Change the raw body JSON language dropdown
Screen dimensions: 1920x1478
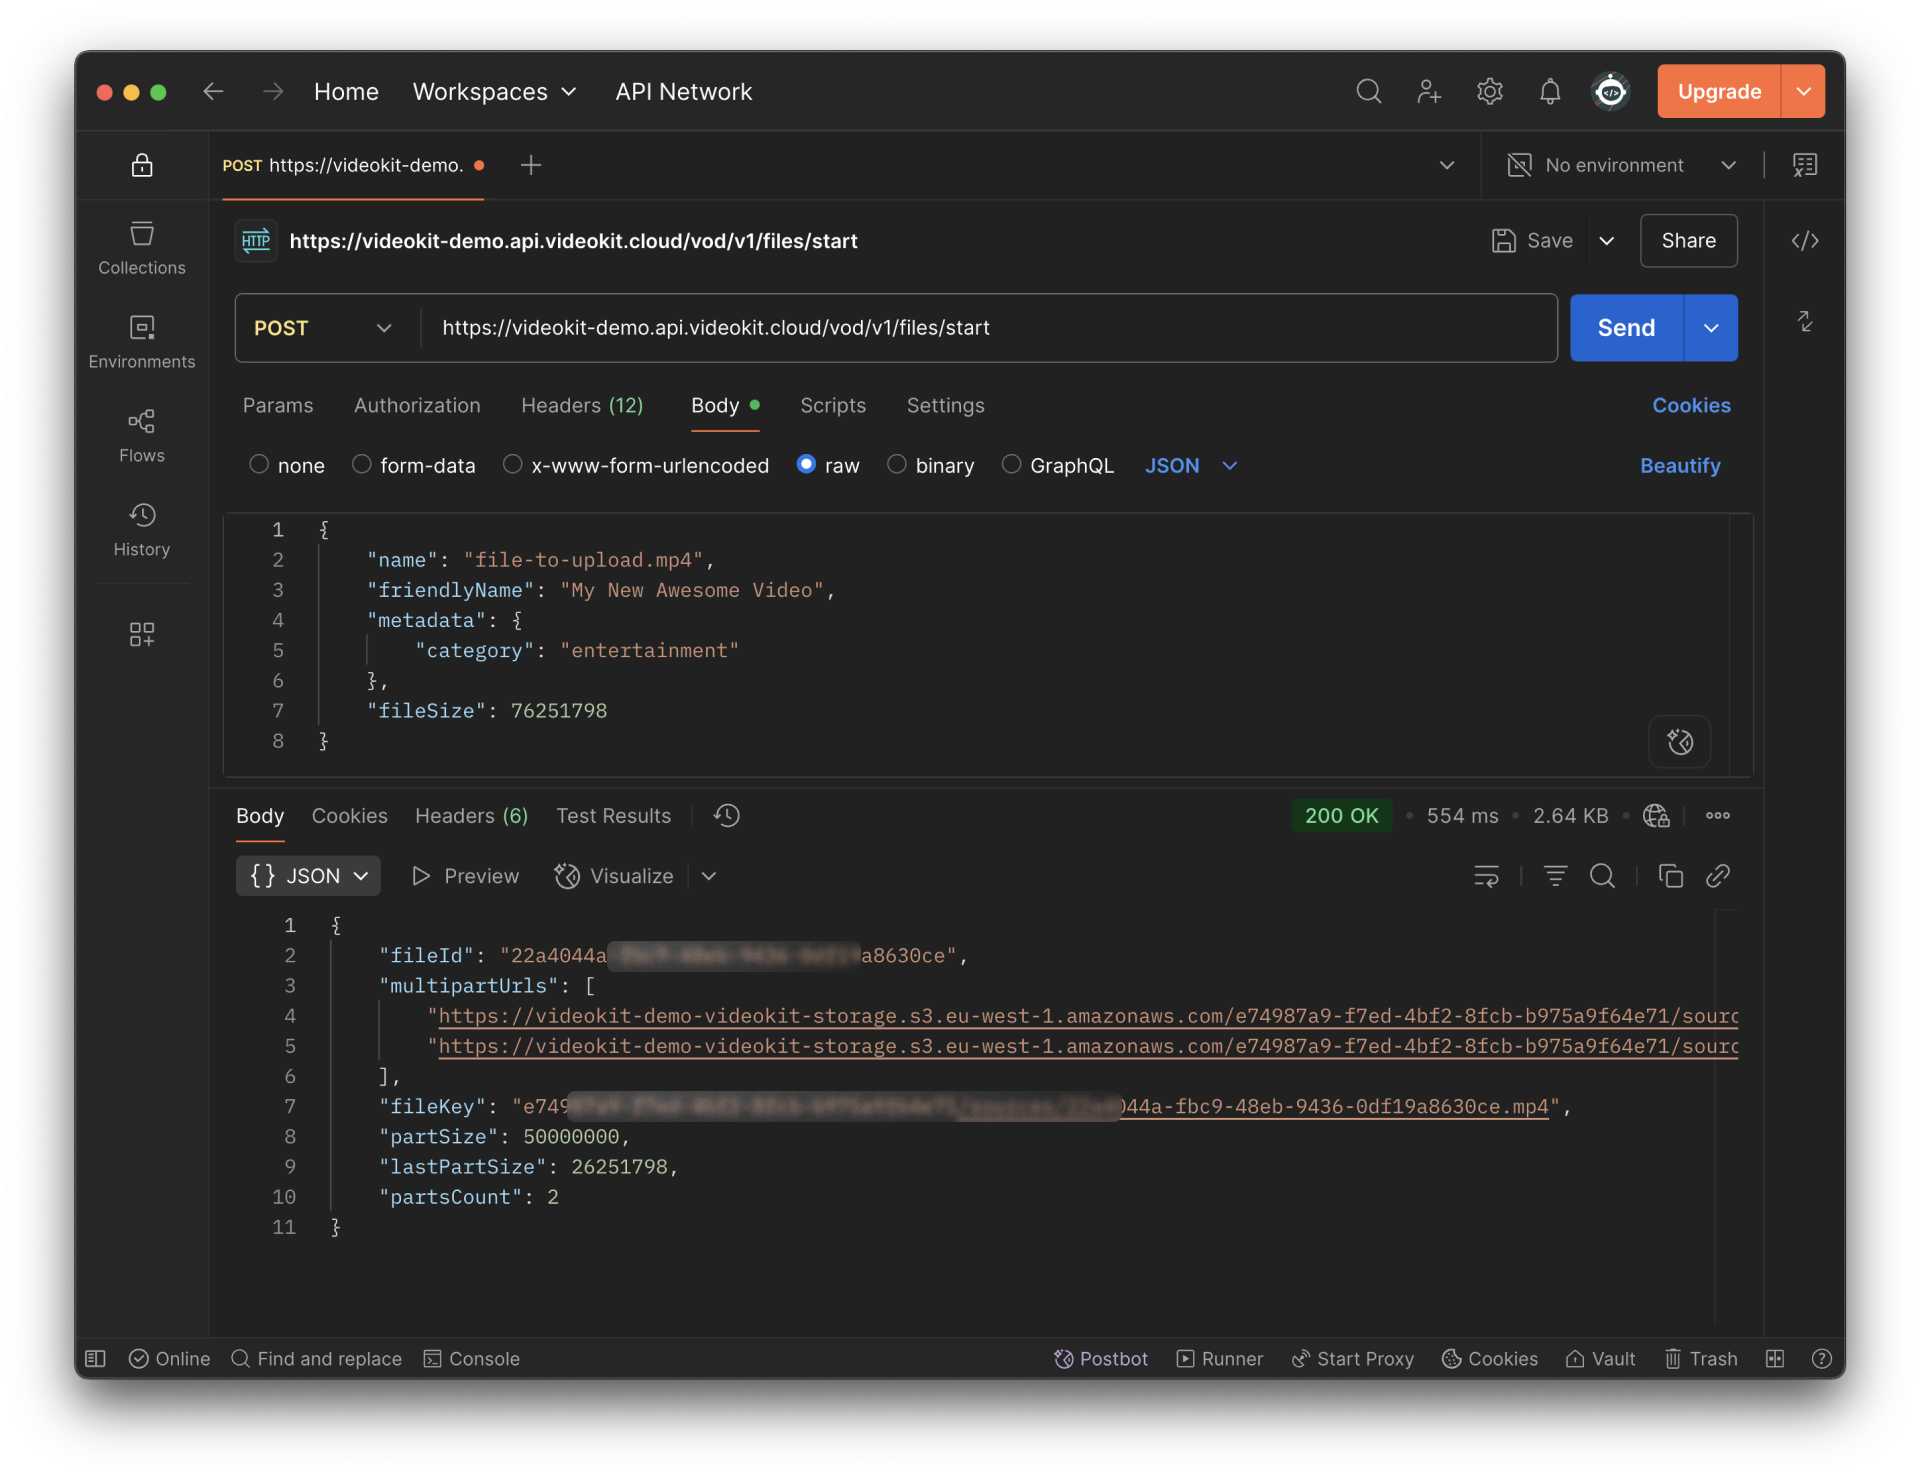(x=1191, y=466)
